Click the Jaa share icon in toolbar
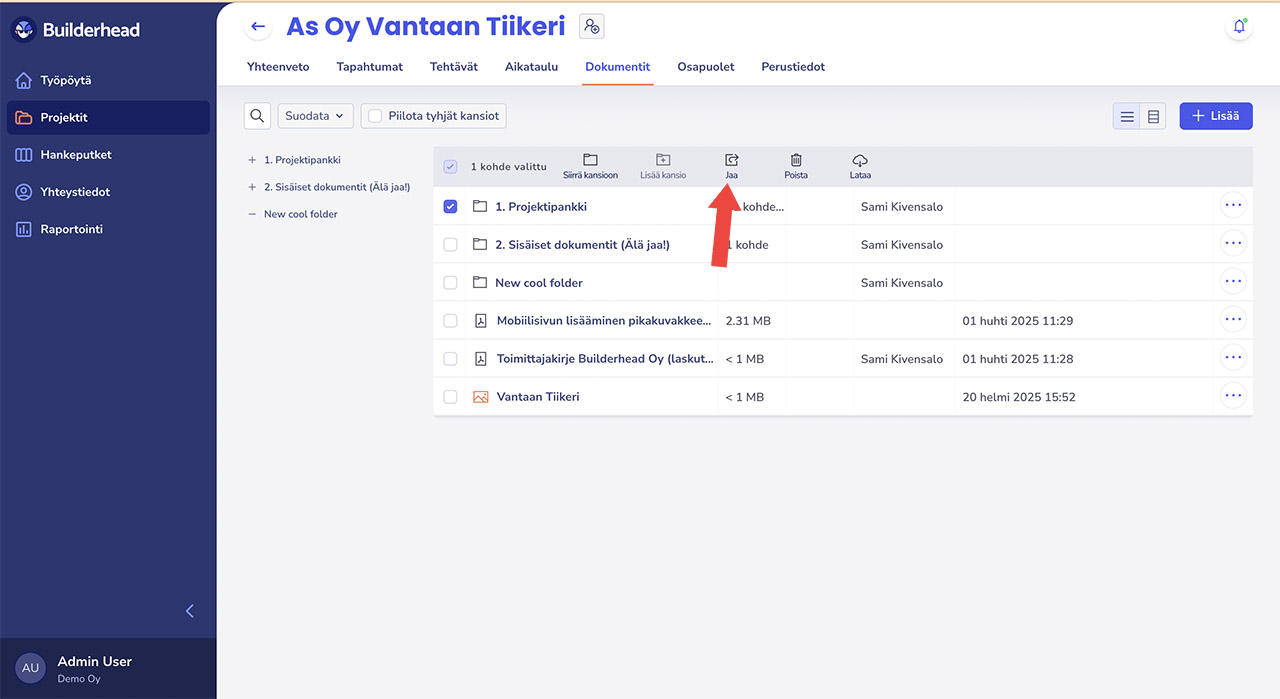Image resolution: width=1280 pixels, height=699 pixels. 731,161
